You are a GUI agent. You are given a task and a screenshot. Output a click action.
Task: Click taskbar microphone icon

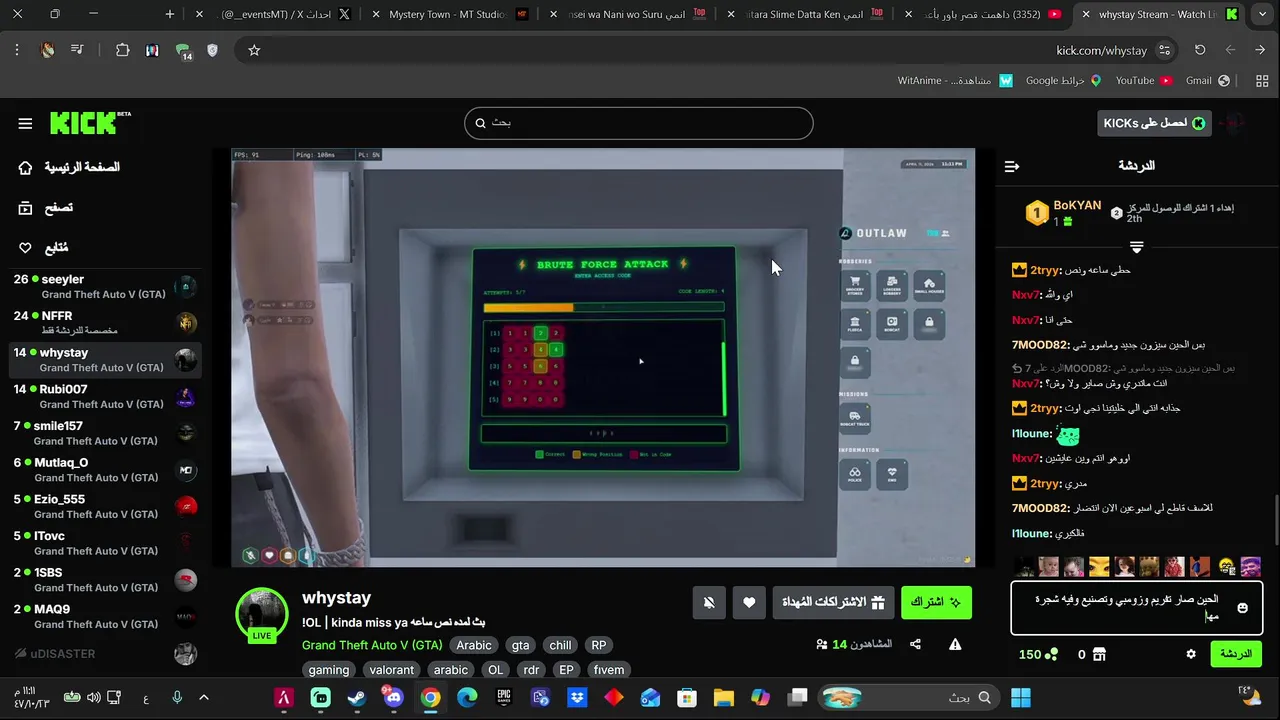[x=177, y=697]
